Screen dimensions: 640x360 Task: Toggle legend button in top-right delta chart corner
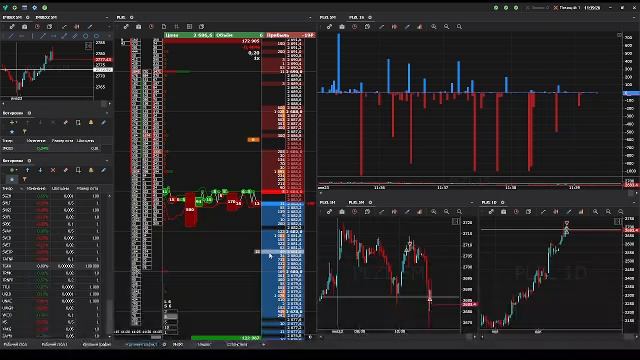(619, 35)
